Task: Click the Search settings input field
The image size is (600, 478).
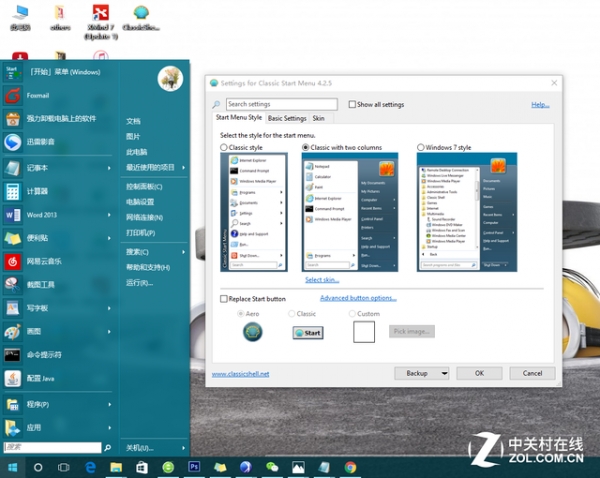Action: (281, 105)
